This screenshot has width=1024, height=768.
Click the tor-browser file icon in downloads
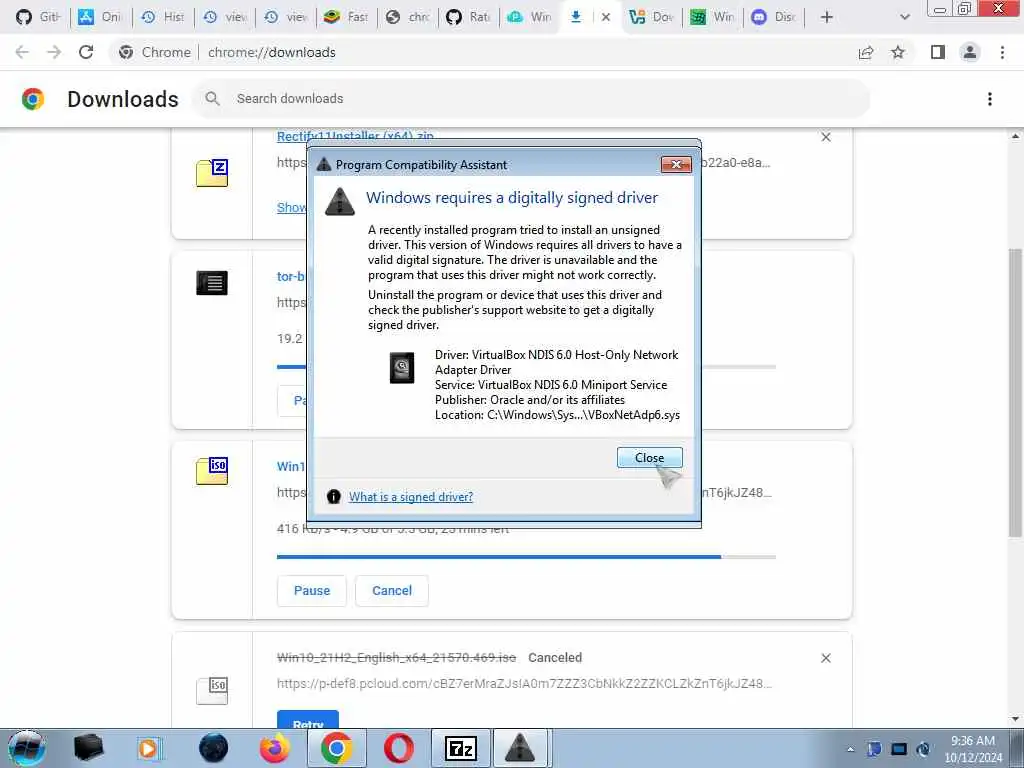click(212, 283)
